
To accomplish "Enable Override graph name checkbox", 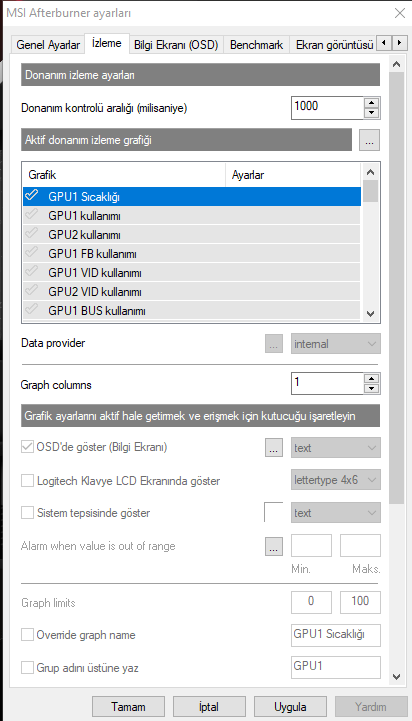I will pyautogui.click(x=28, y=635).
